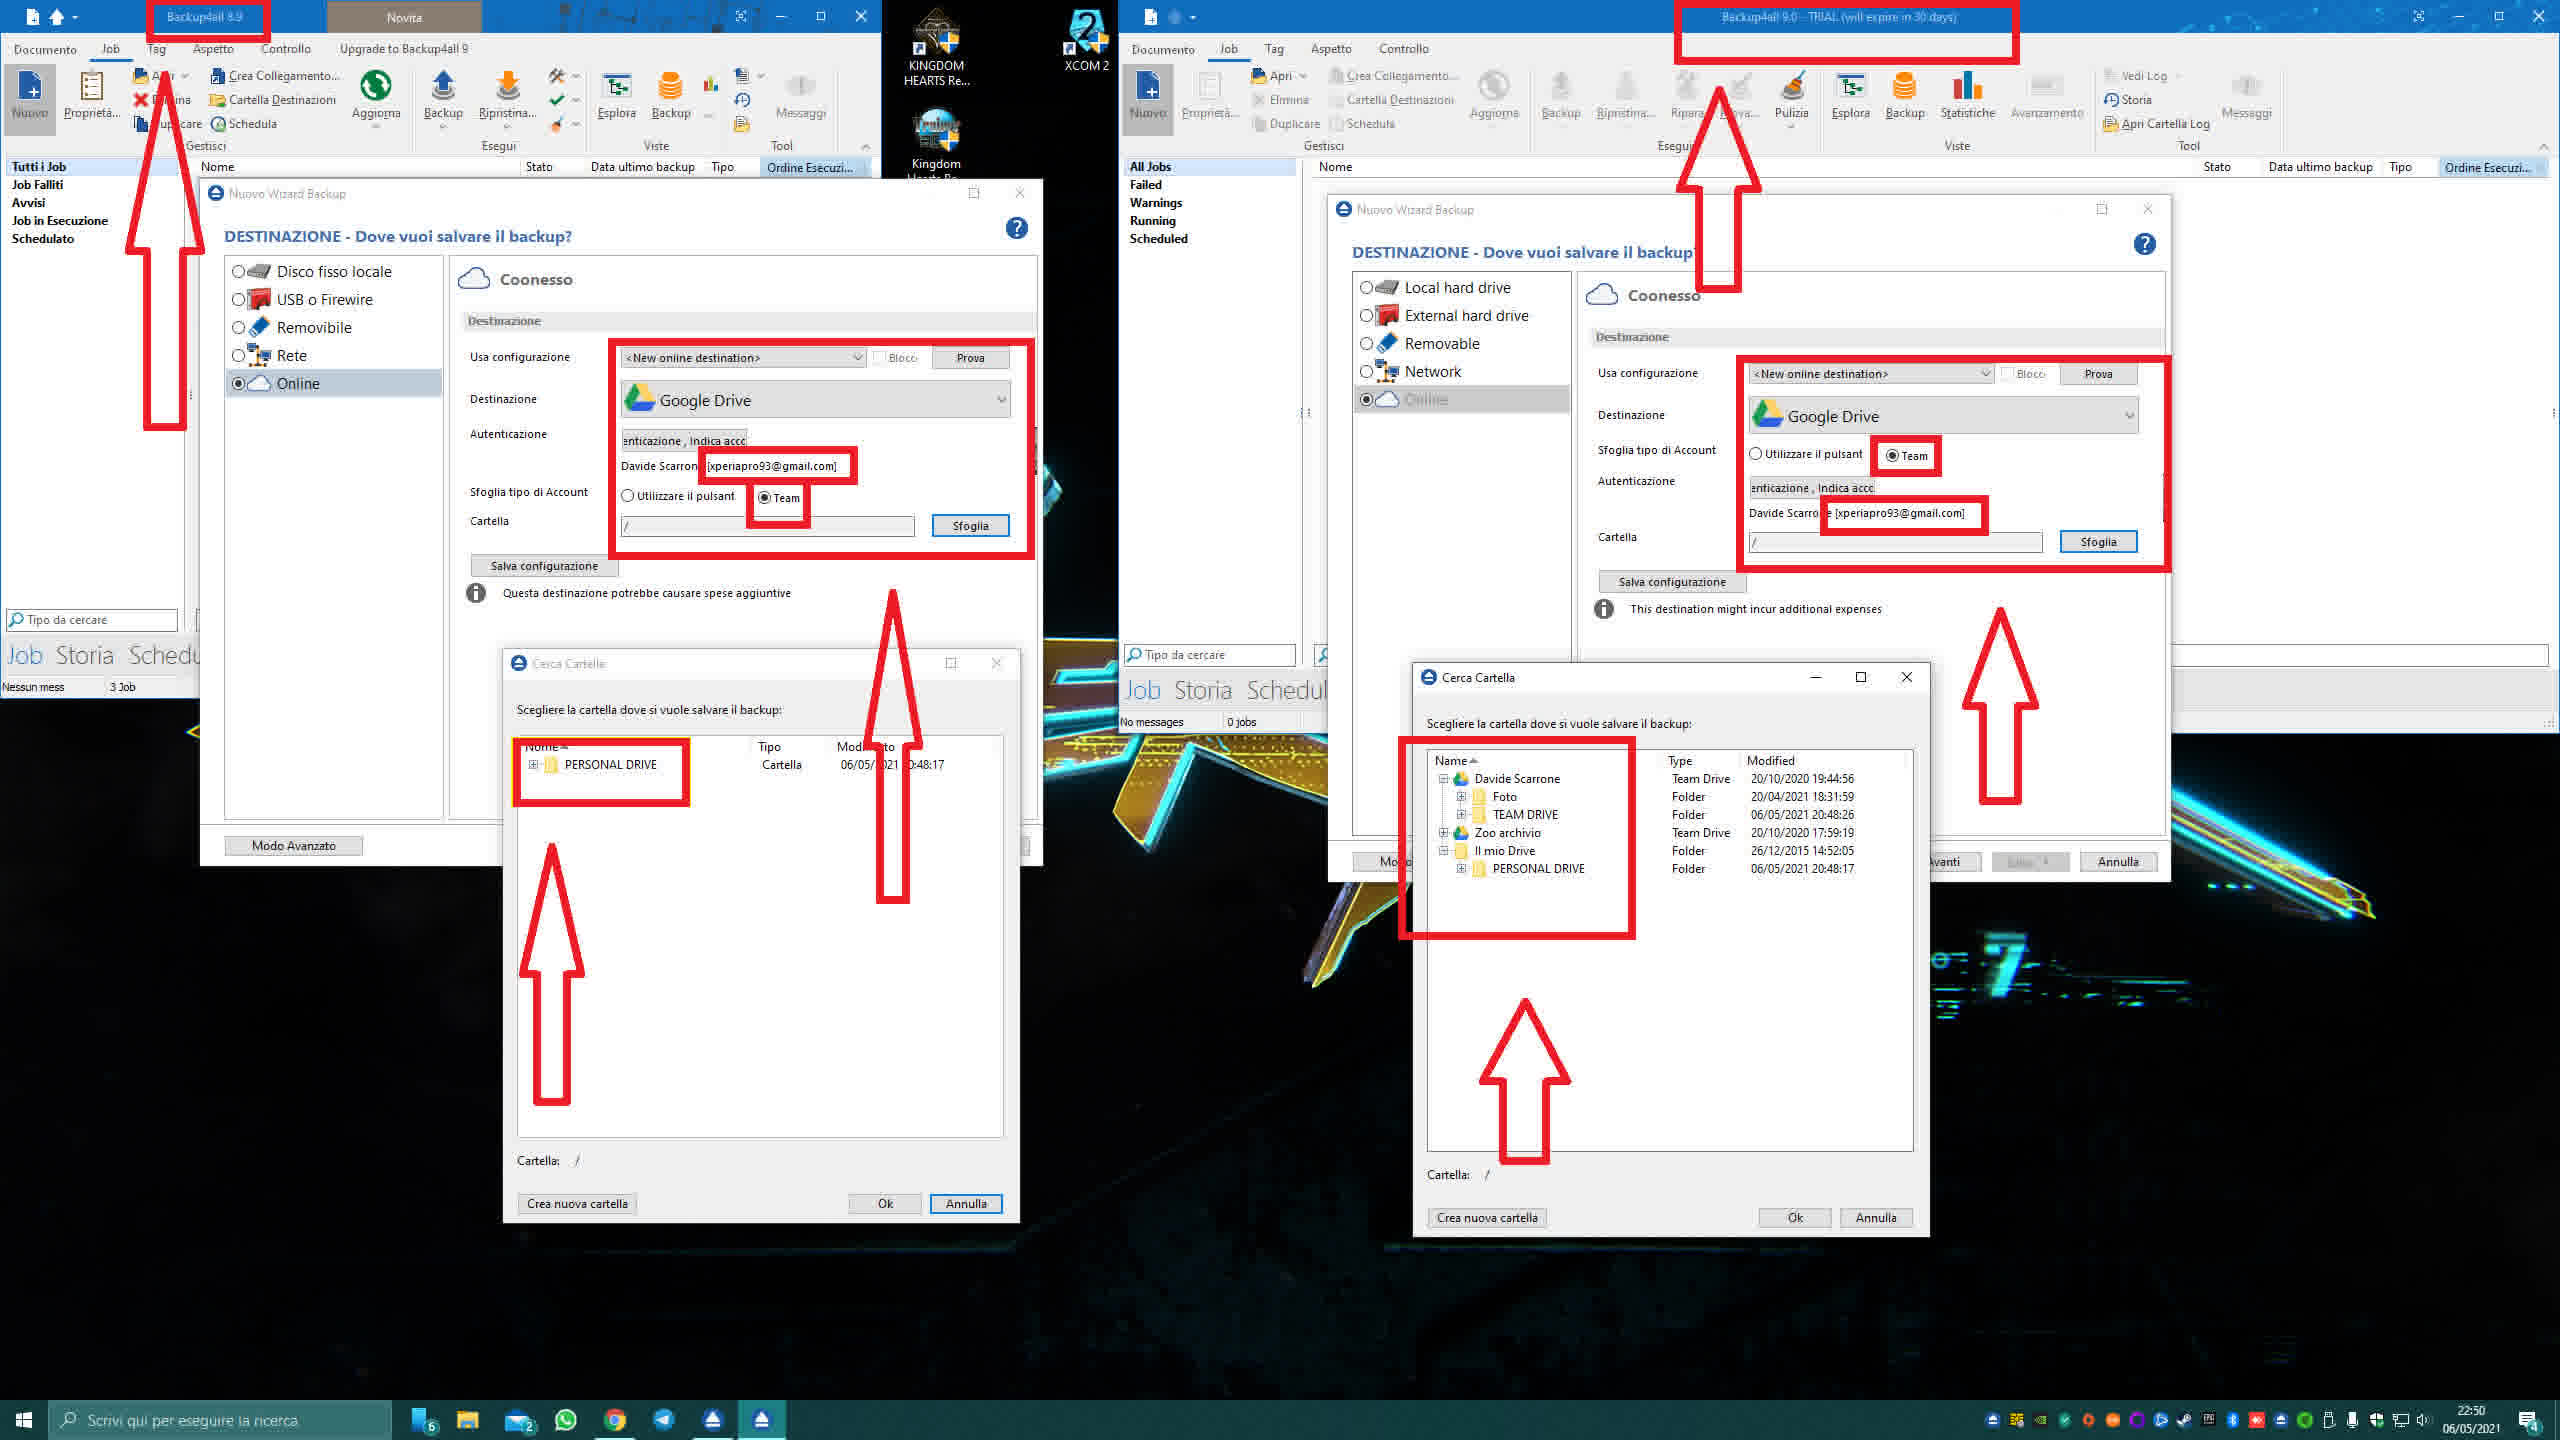Open Statistiche chart icon in right window
This screenshot has width=2560, height=1440.
click(x=1968, y=96)
